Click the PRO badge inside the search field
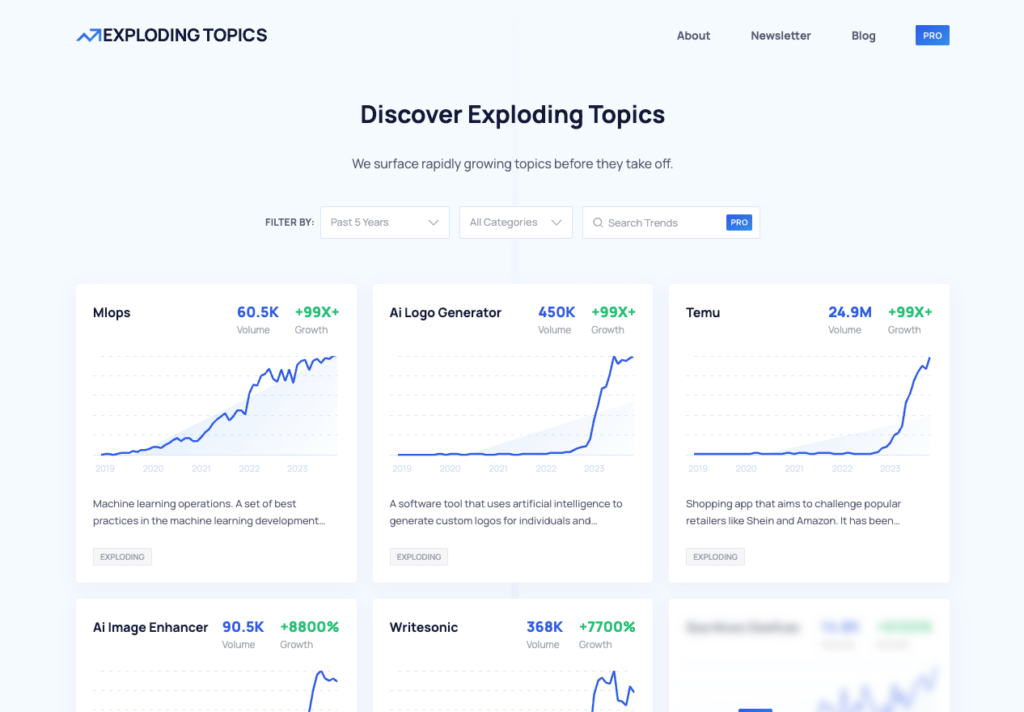 click(x=739, y=222)
